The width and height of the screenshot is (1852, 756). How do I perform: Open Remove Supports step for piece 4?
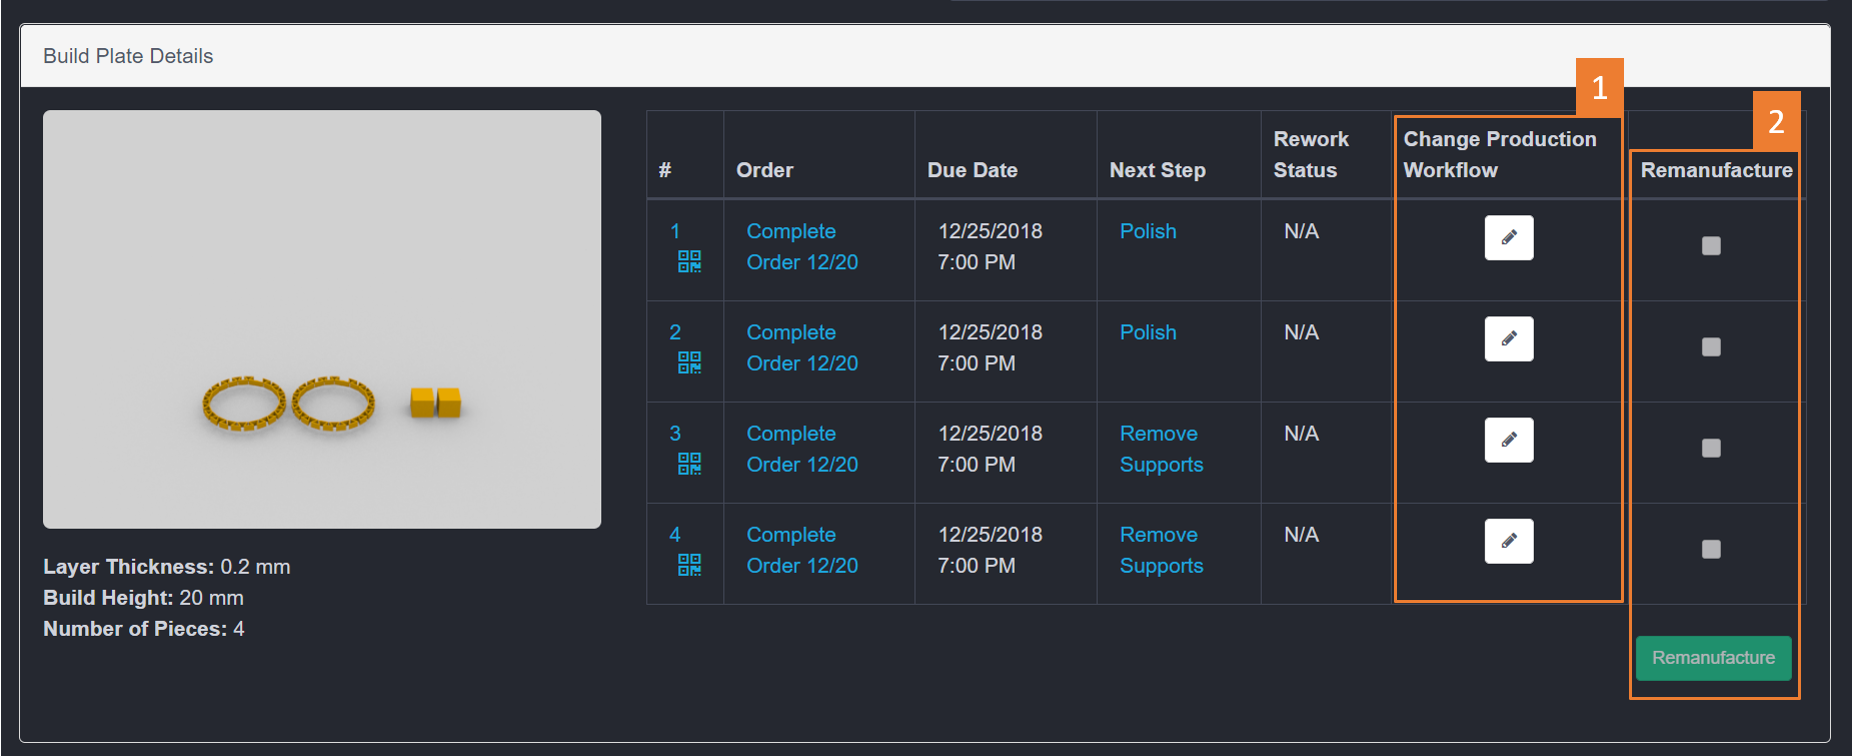1160,550
